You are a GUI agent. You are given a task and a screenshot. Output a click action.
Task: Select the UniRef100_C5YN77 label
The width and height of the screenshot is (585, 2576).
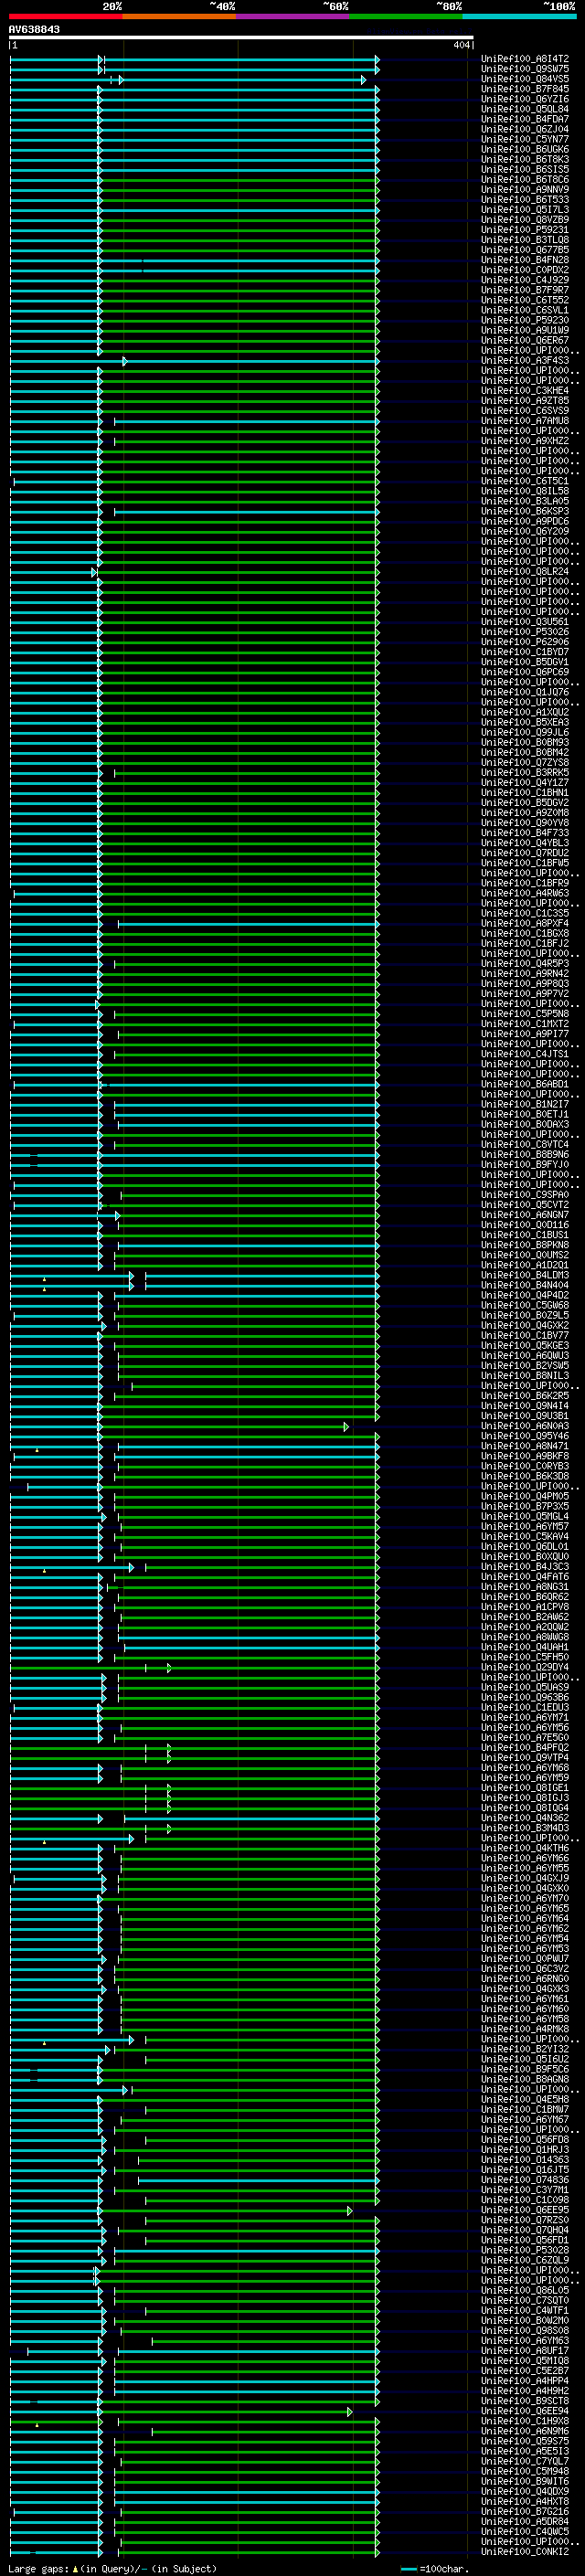click(x=525, y=139)
